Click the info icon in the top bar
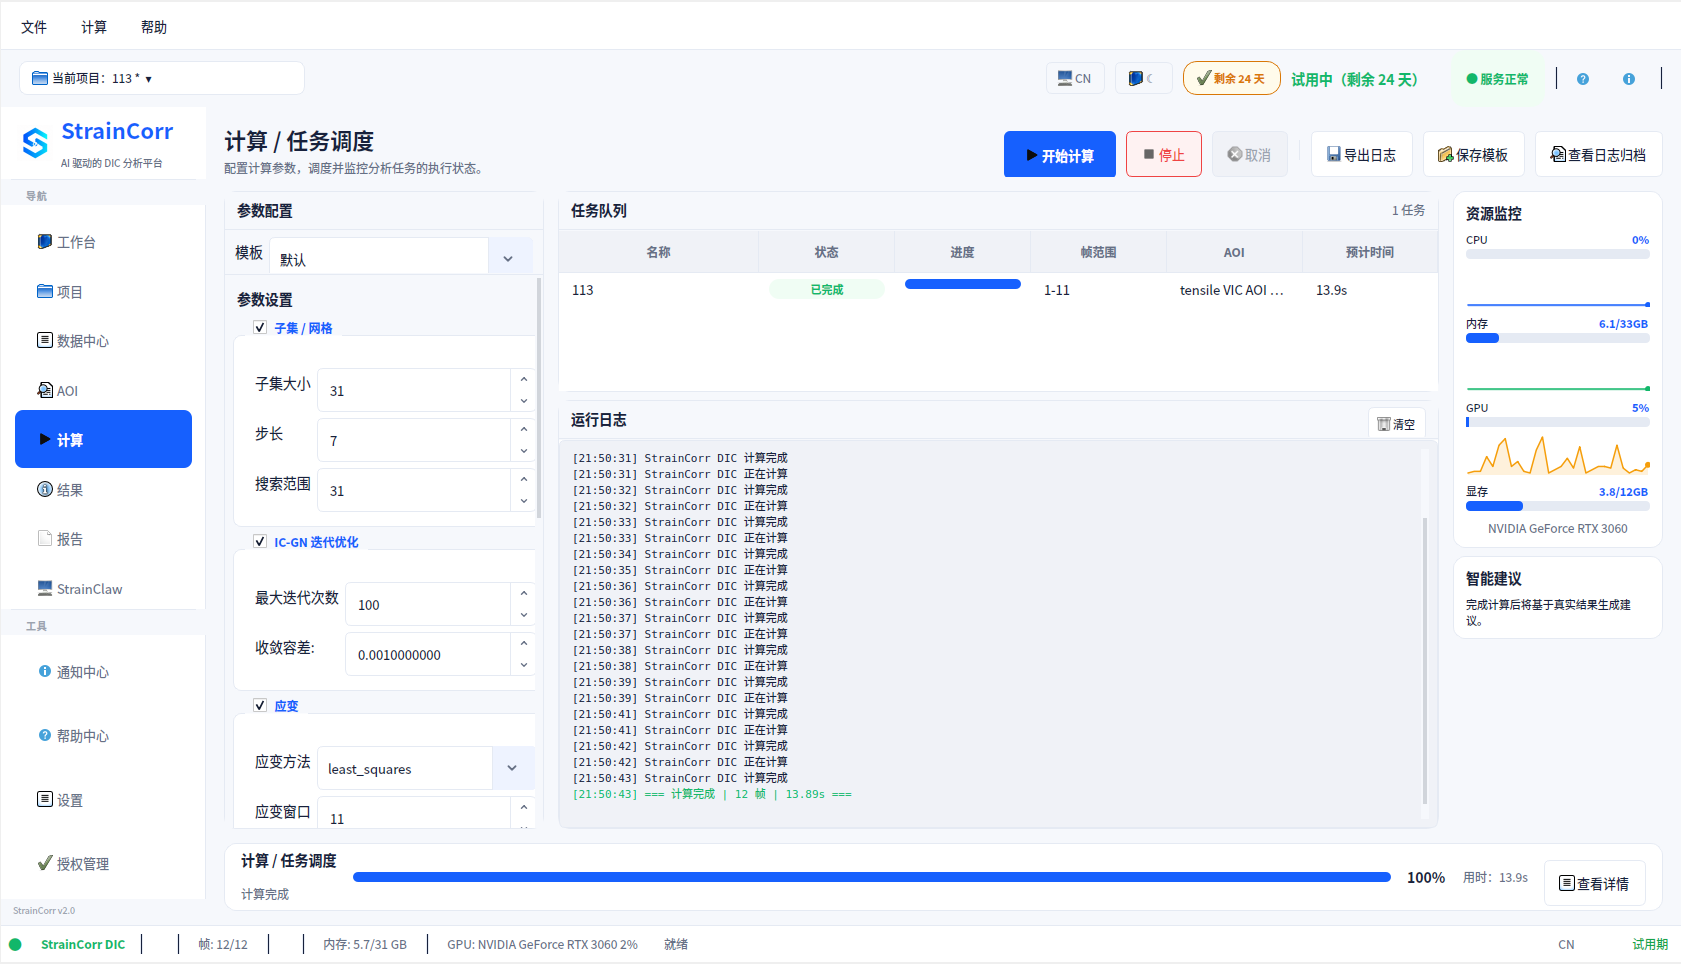This screenshot has width=1681, height=964. pos(1629,79)
